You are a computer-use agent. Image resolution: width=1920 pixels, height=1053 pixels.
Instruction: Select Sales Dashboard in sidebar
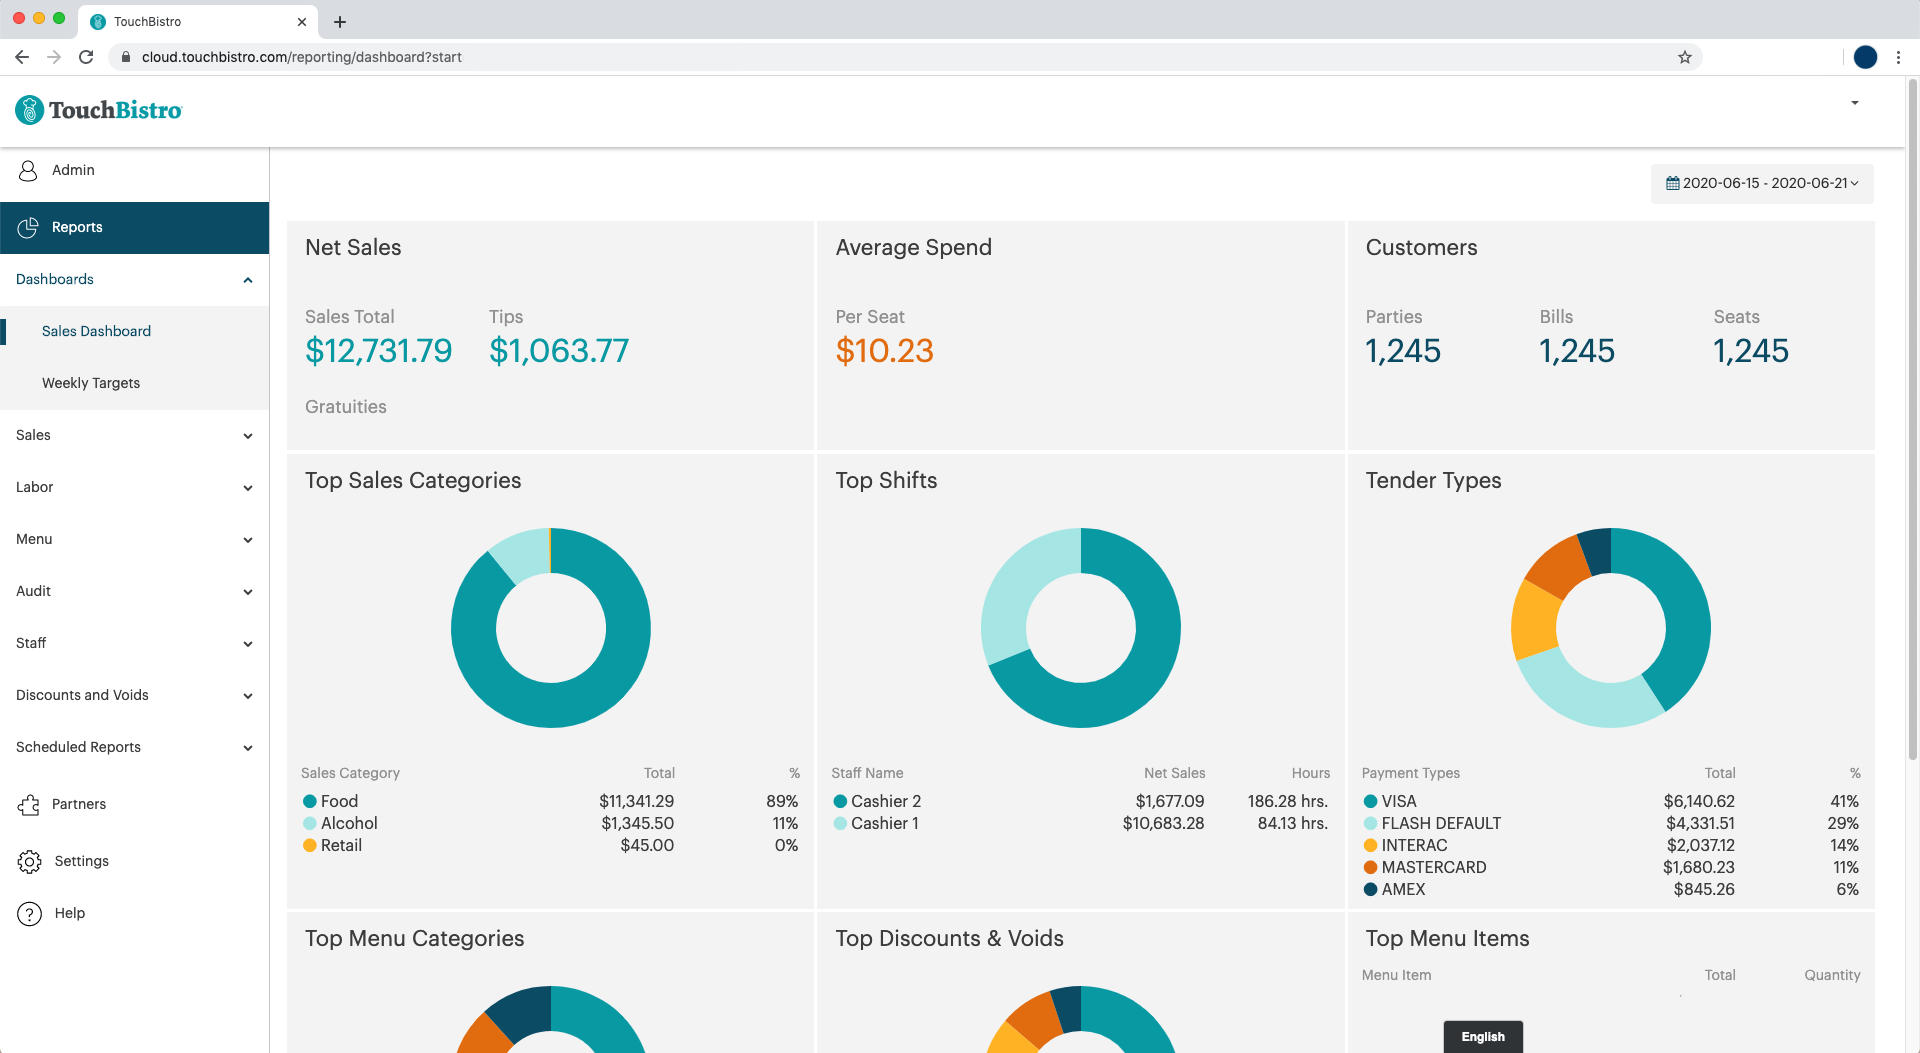96,331
